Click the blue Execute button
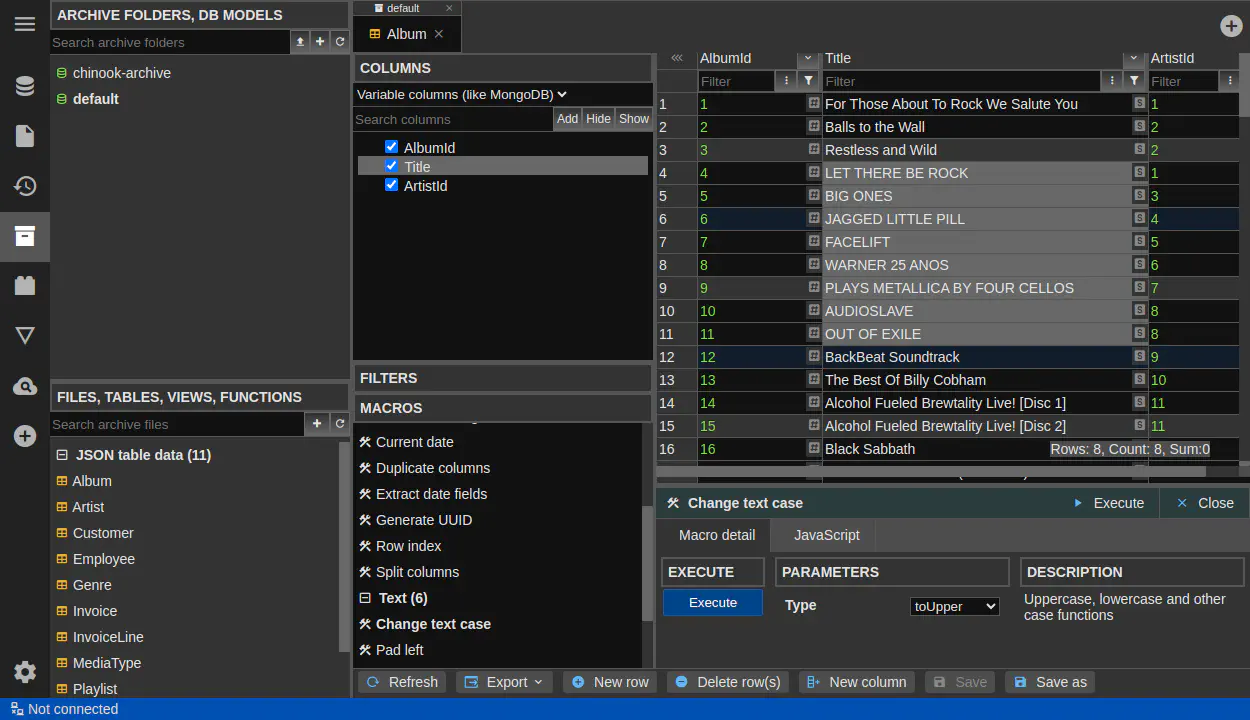Viewport: 1250px width, 720px height. click(x=713, y=603)
